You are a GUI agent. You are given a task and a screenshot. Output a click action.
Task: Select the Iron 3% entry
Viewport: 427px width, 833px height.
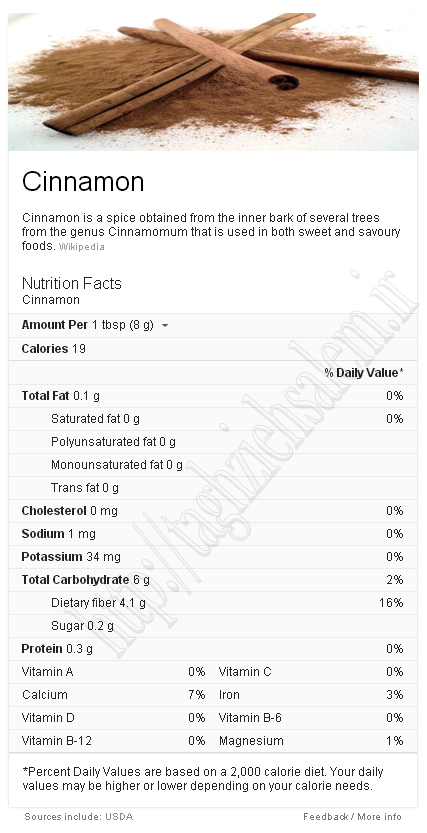pyautogui.click(x=311, y=695)
